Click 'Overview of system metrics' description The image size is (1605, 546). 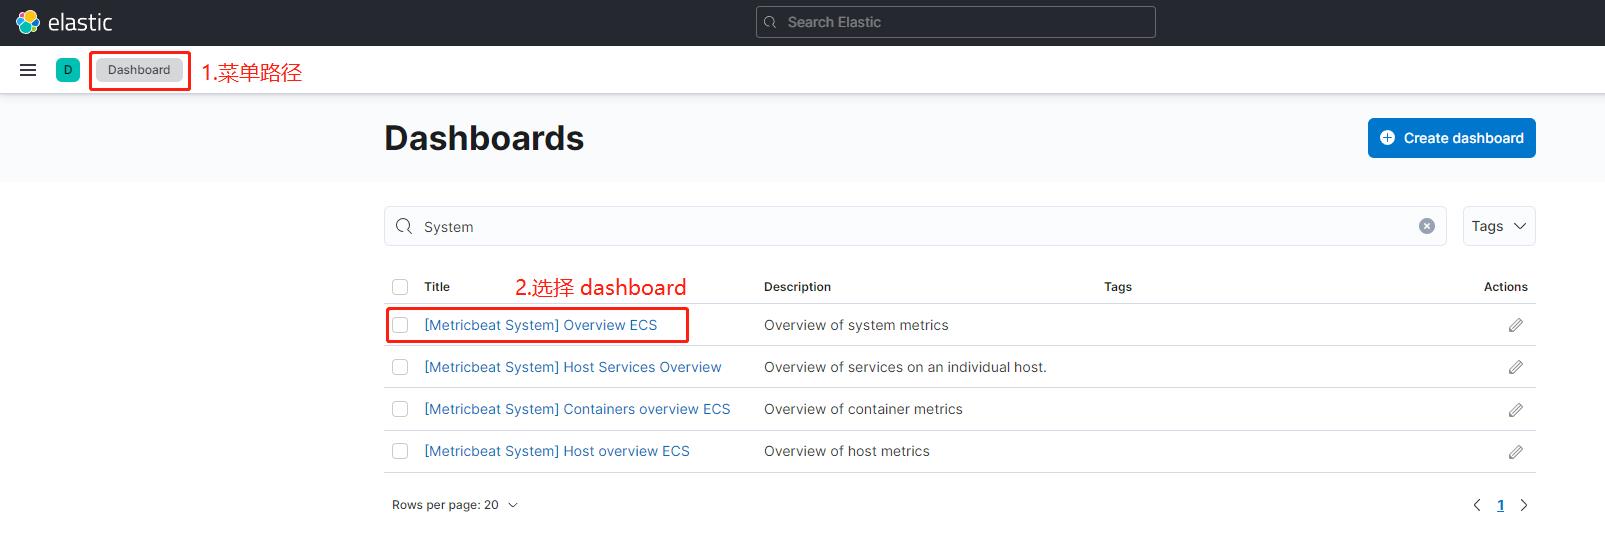point(856,325)
